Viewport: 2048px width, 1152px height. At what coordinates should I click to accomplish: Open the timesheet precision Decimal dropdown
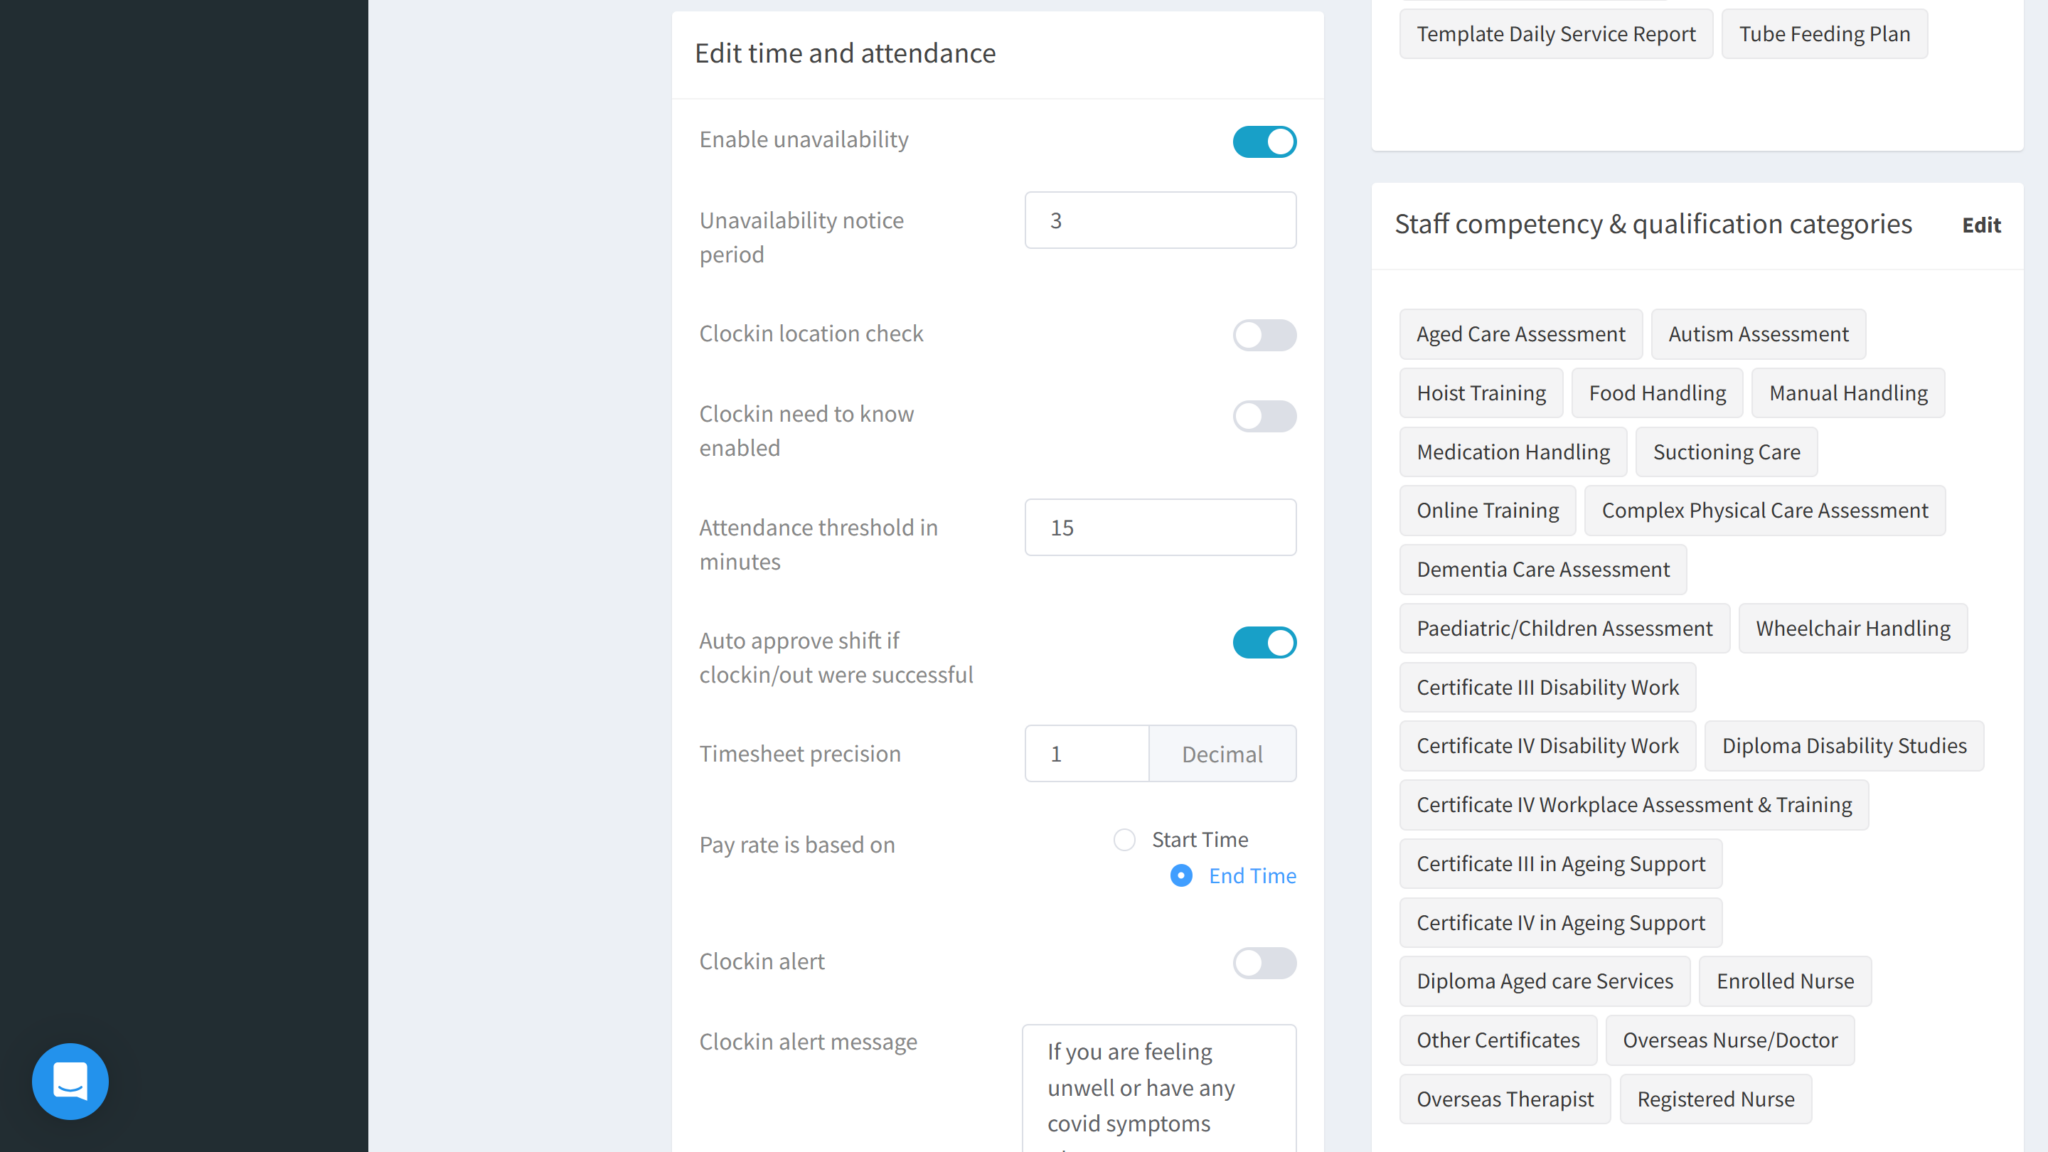1222,753
